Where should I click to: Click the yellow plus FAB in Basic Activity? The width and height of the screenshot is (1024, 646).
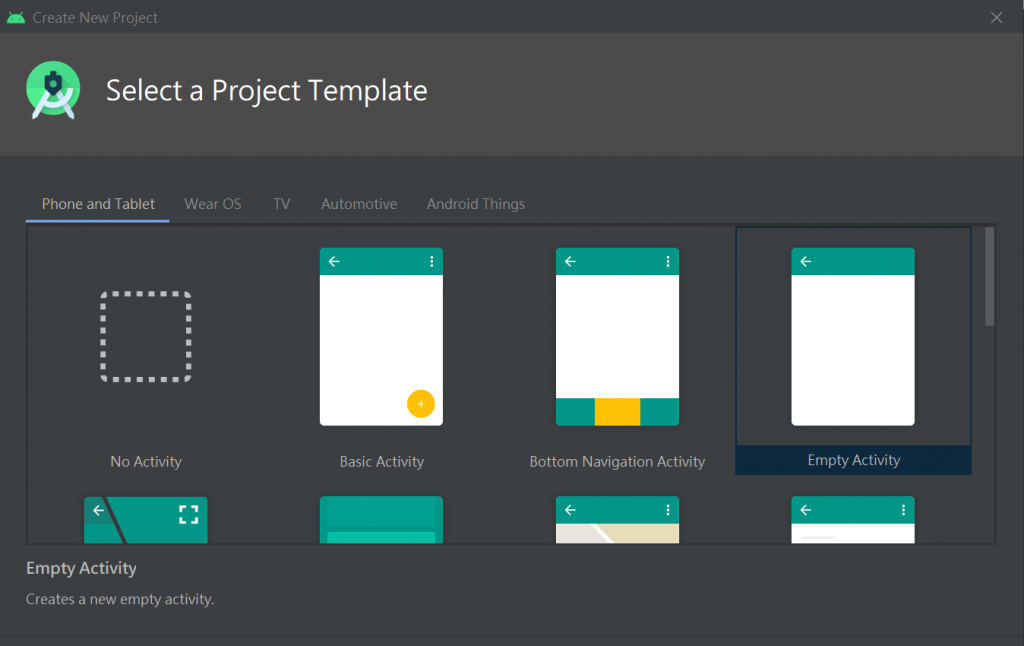[421, 404]
